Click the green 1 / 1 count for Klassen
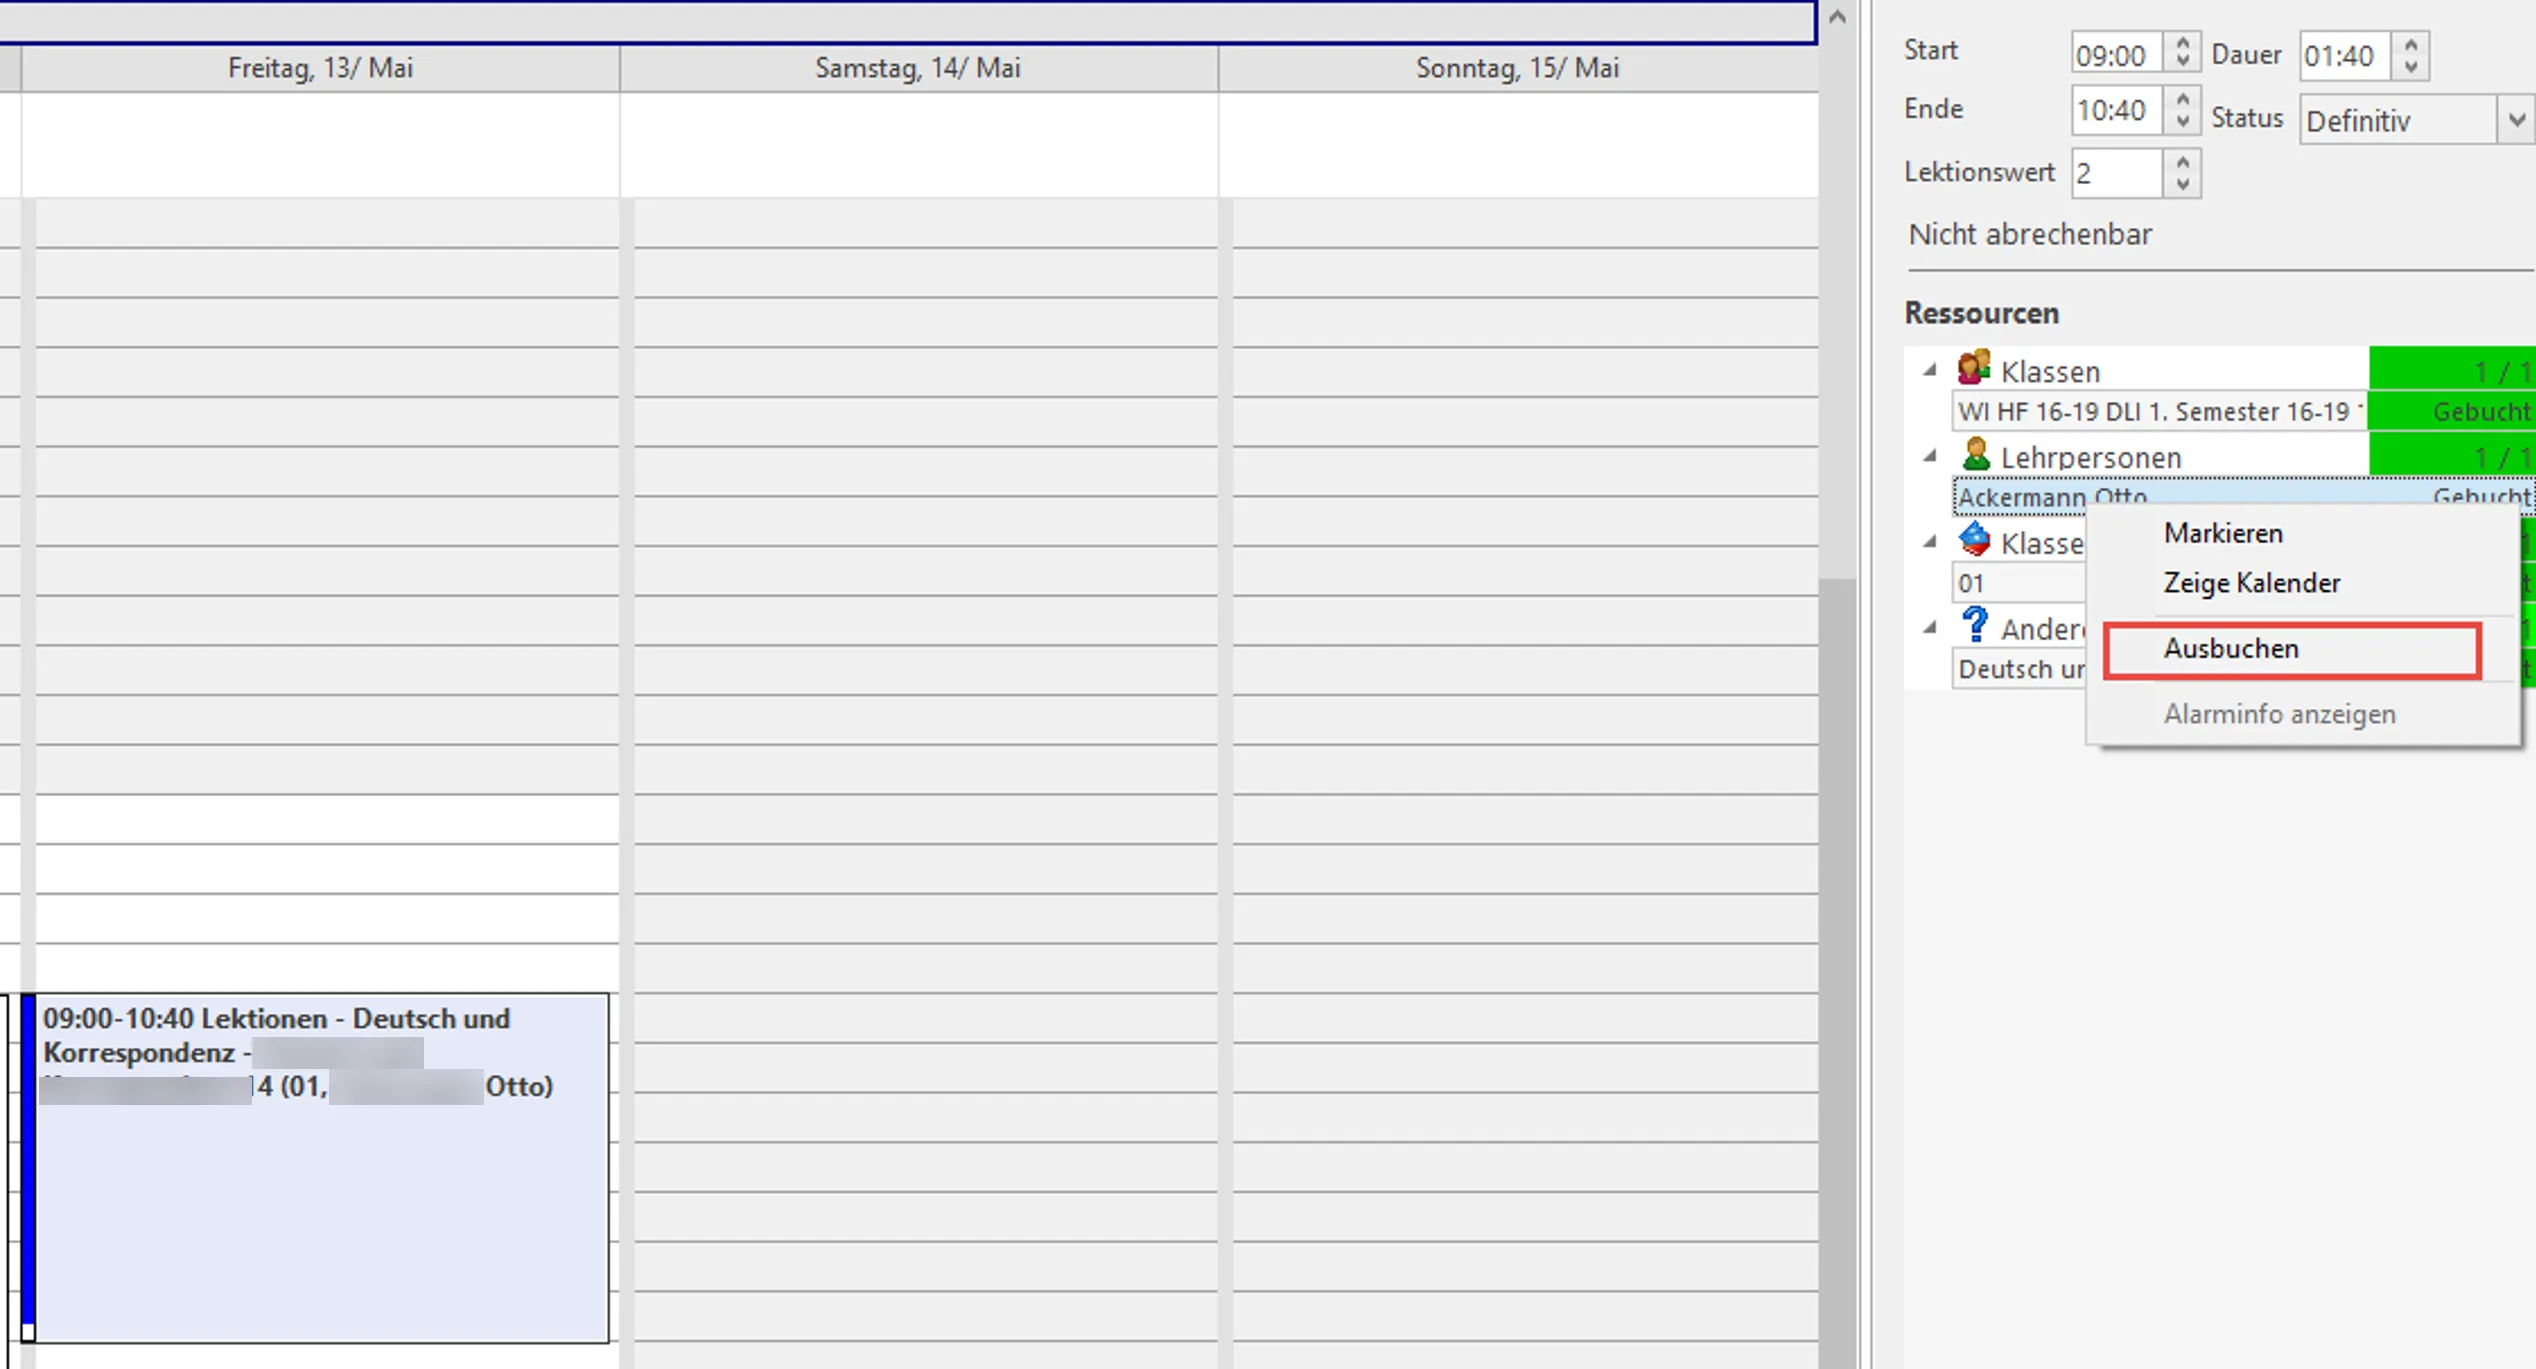This screenshot has height=1369, width=2536. click(2452, 370)
